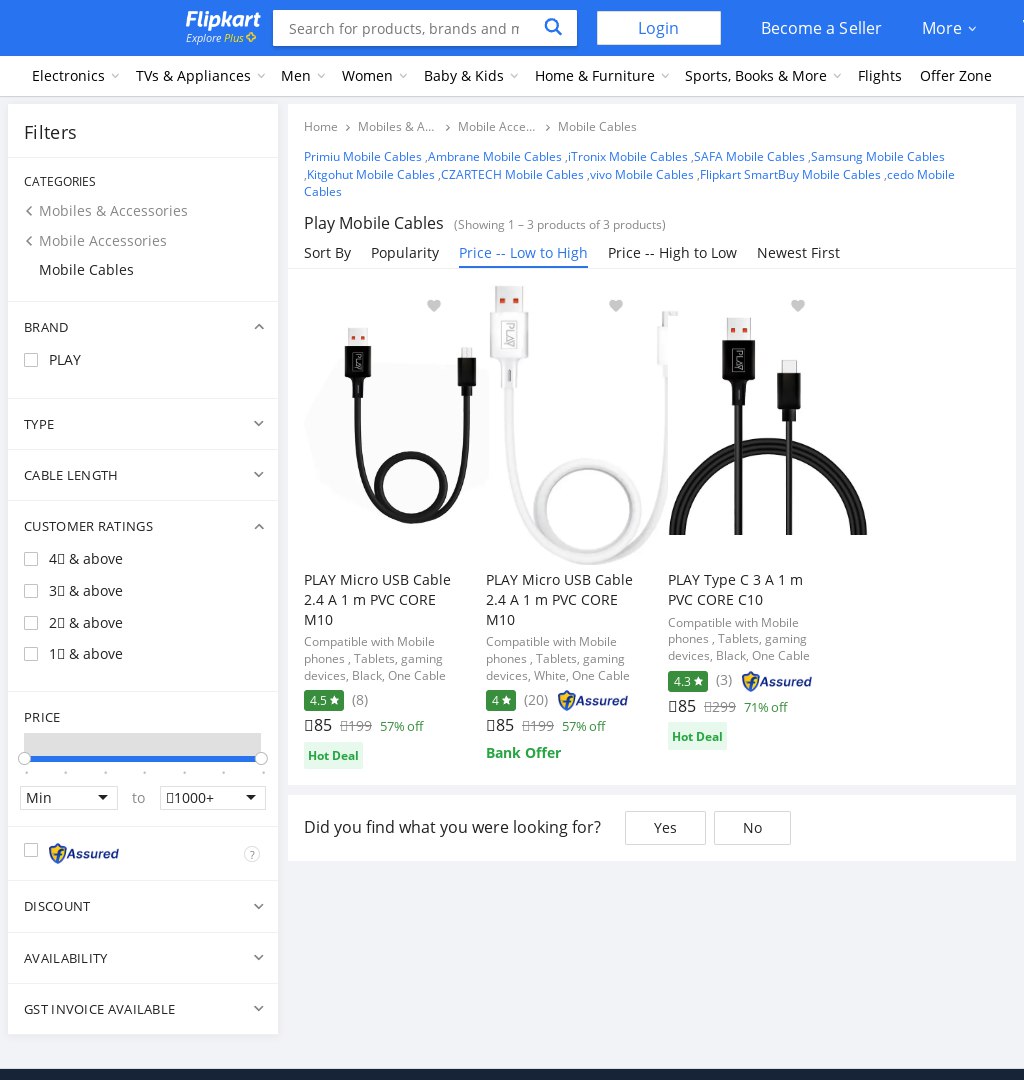Click the Assured help question mark icon
1024x1080 pixels.
click(x=252, y=854)
